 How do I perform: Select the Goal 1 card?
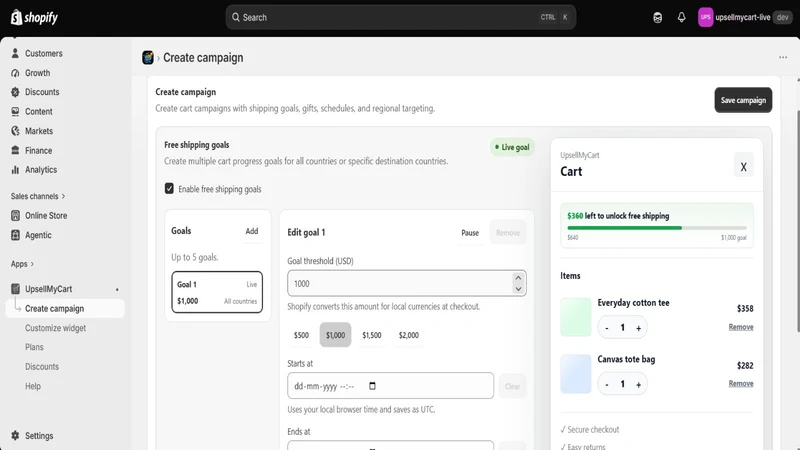217,292
